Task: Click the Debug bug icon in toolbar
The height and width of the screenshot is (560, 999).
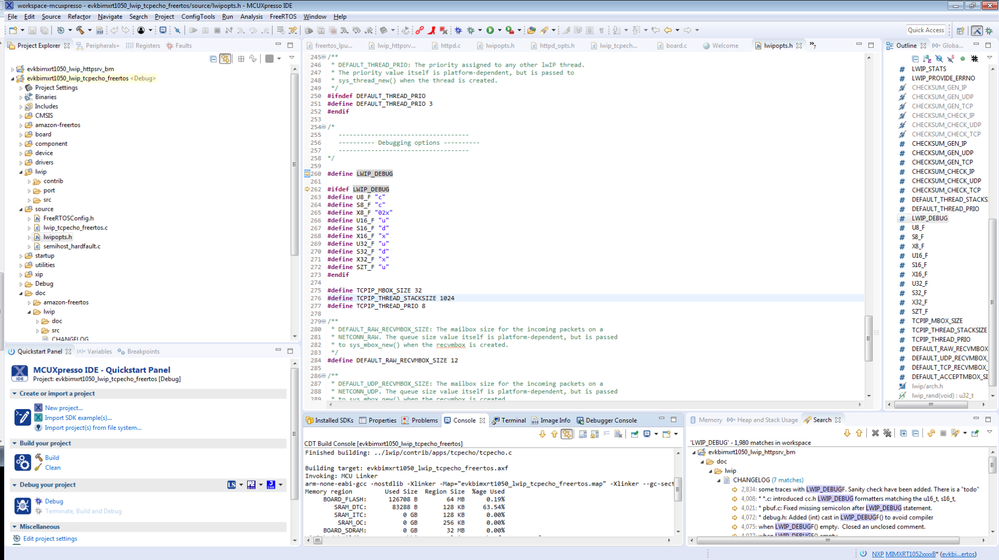Action: tap(470, 30)
